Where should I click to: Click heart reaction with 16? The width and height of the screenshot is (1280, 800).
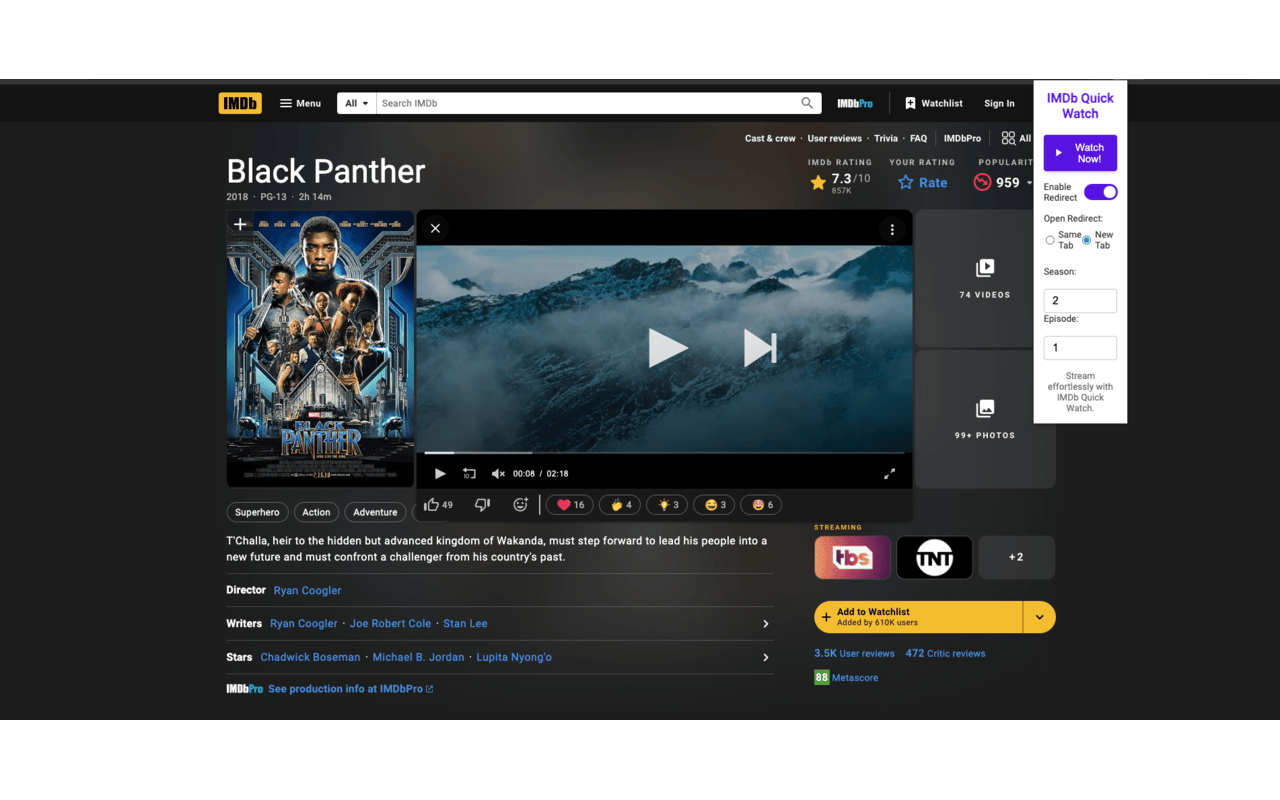570,505
